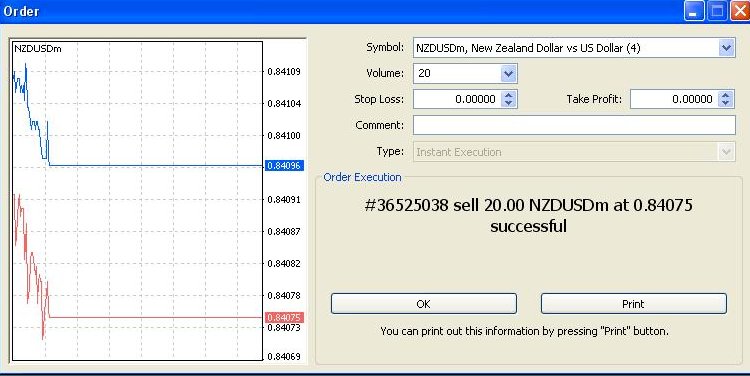
Task: Click OK to confirm the order
Action: [x=424, y=304]
